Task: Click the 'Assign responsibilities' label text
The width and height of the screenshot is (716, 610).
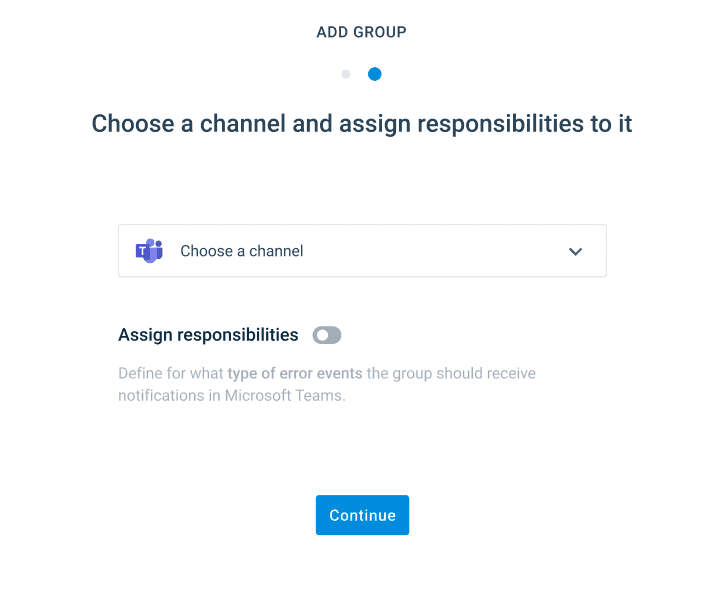Action: click(x=208, y=335)
